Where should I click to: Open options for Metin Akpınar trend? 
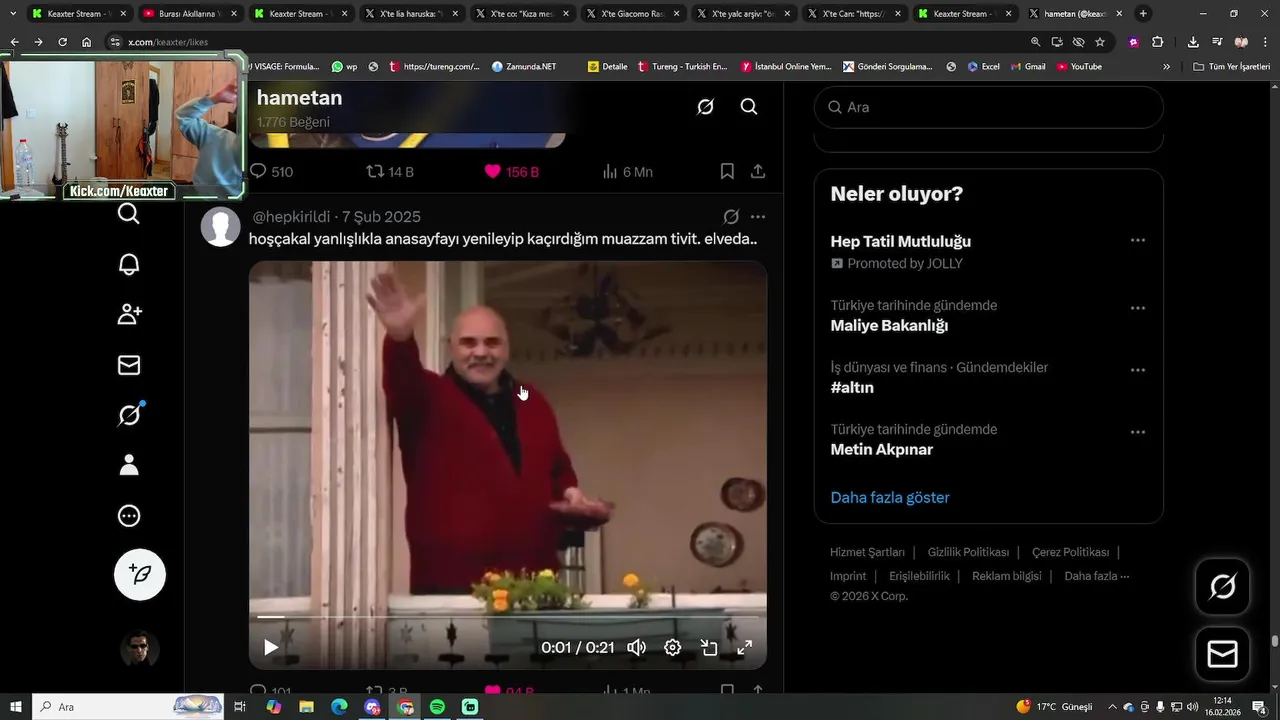[1138, 432]
